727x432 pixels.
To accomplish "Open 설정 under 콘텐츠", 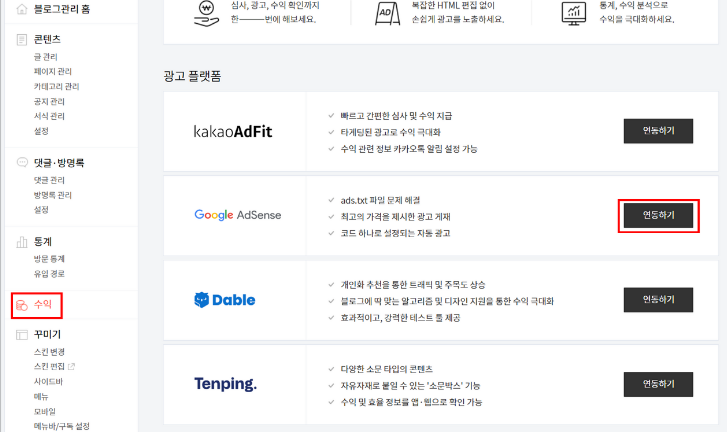I will tap(41, 131).
